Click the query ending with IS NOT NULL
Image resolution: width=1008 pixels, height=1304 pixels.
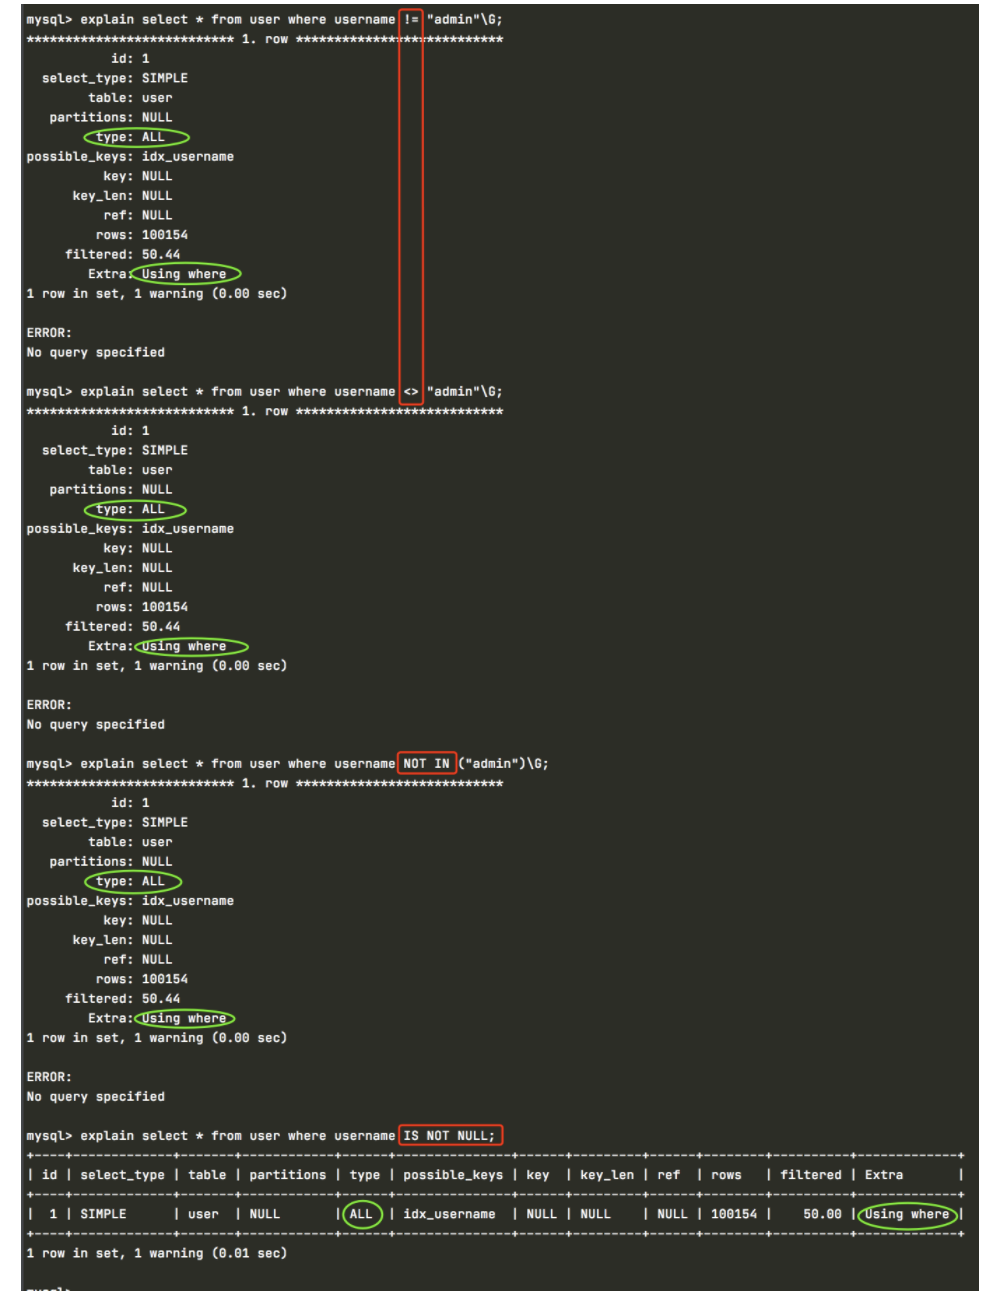coord(261,1136)
